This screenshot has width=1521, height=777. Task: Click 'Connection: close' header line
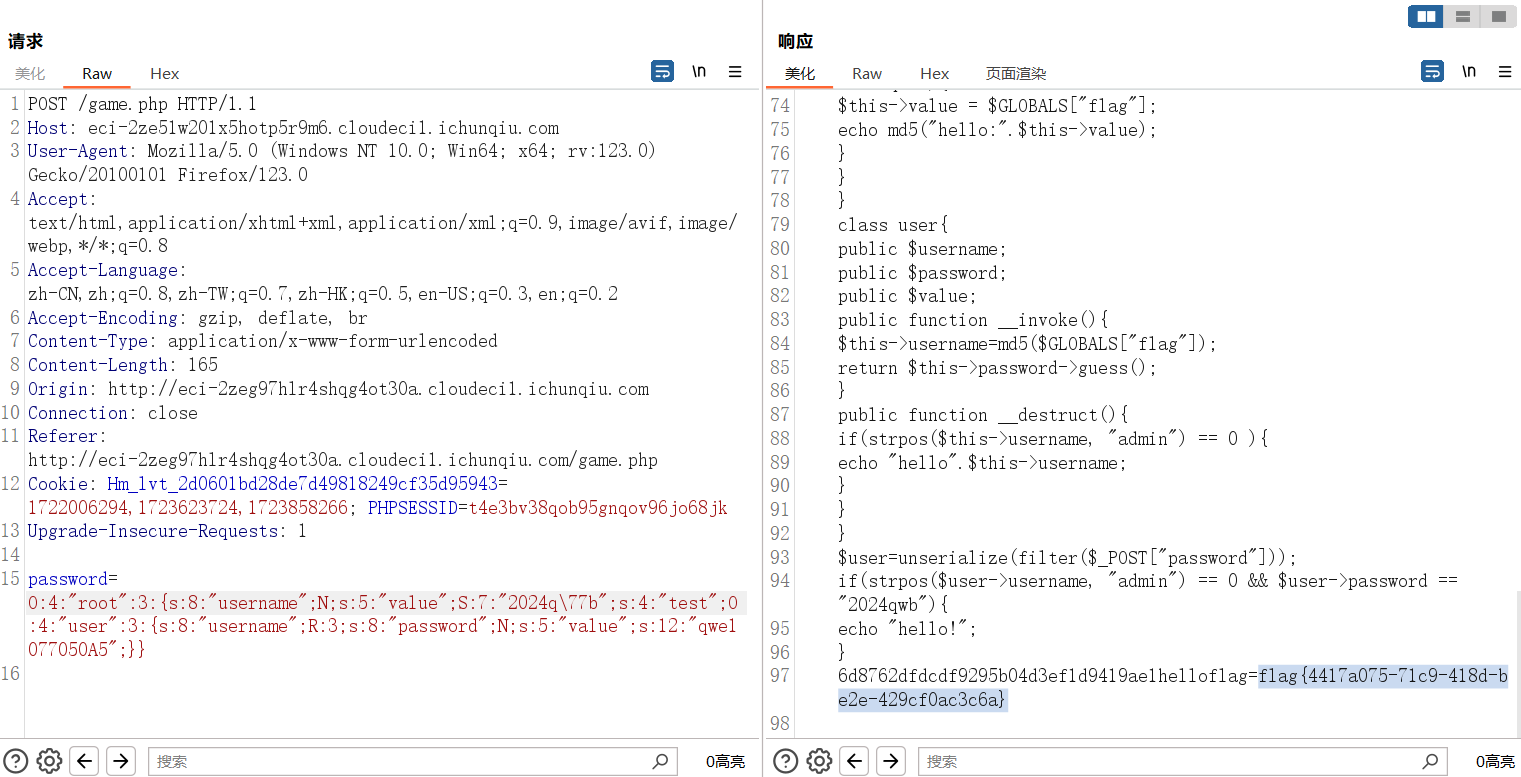pos(113,413)
